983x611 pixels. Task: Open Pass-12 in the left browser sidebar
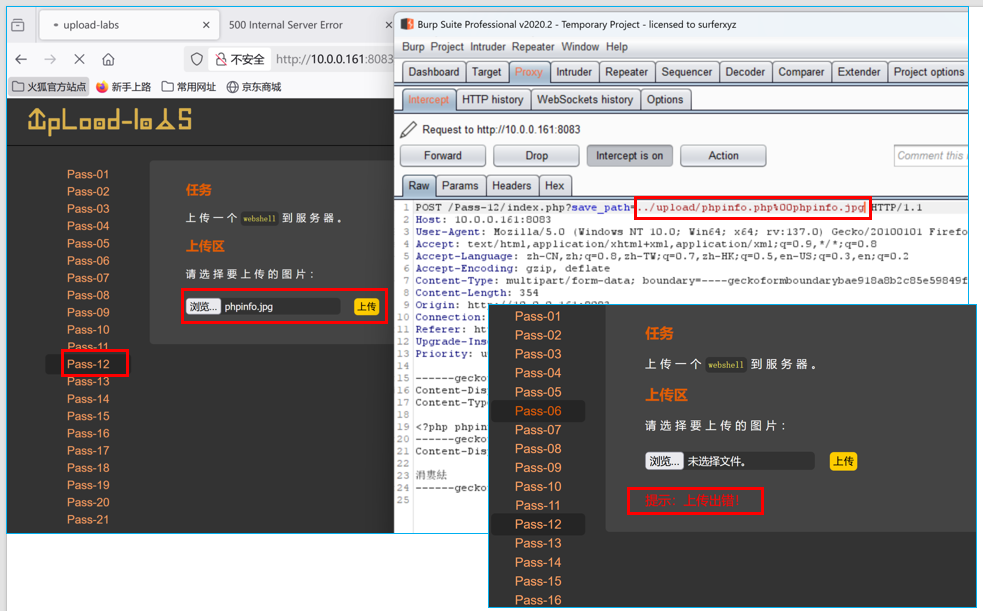point(88,364)
